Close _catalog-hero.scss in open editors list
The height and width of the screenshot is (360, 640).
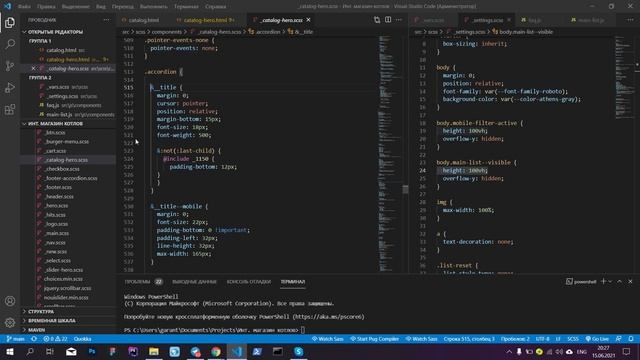(33, 68)
